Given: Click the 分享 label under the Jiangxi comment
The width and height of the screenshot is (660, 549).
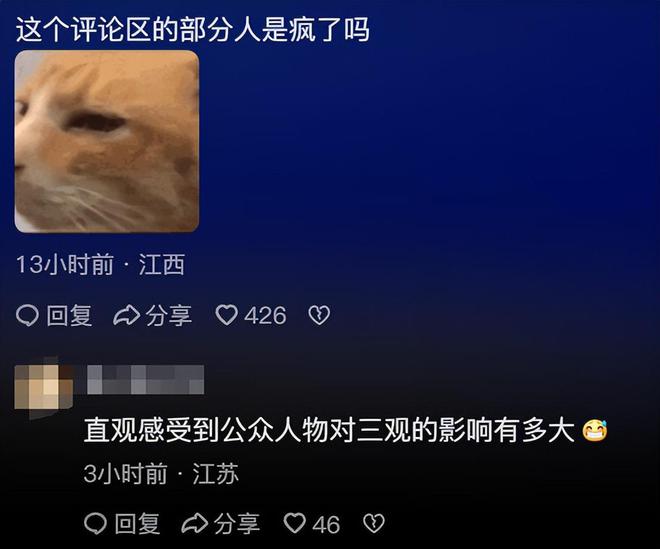Looking at the screenshot, I should click(x=168, y=316).
